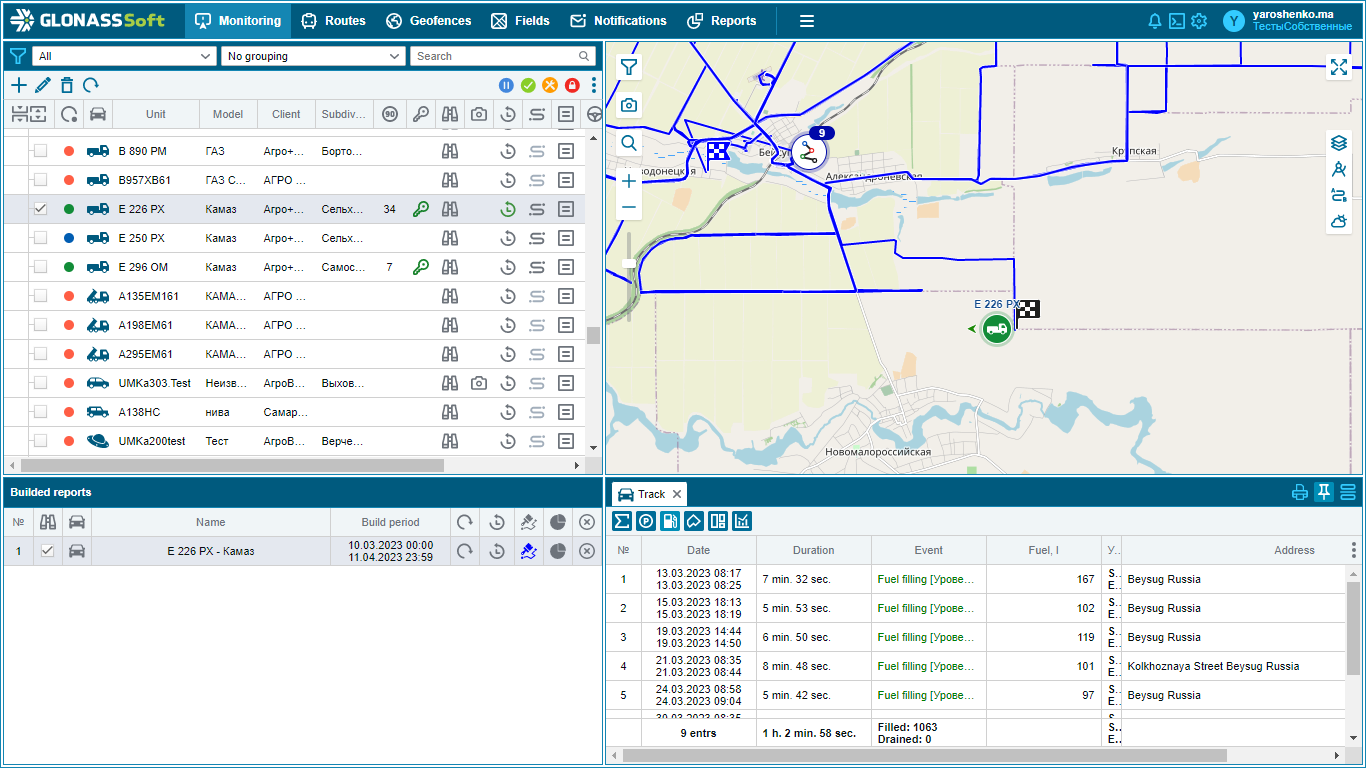The height and width of the screenshot is (768, 1366).
Task: Open the map filter funnel tool
Action: [x=629, y=67]
